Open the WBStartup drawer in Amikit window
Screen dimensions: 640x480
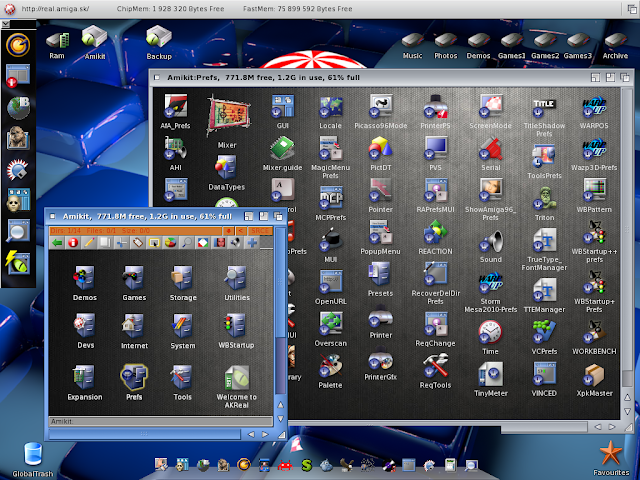pyautogui.click(x=236, y=326)
